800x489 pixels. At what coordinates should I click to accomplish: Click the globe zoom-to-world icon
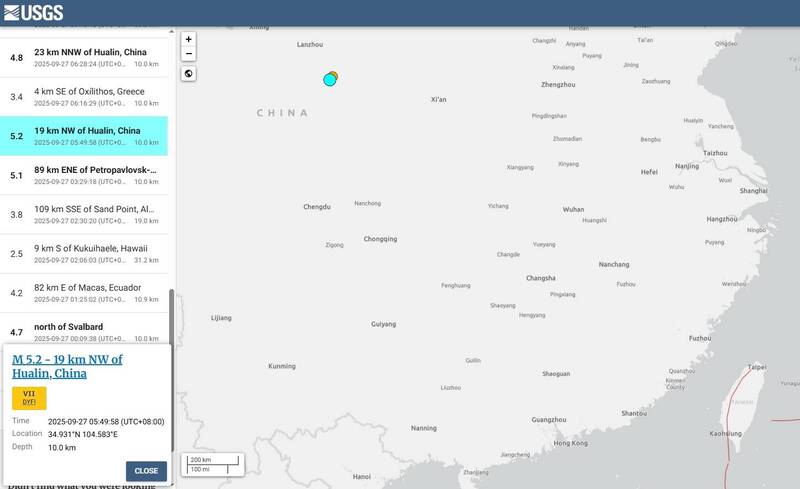click(x=189, y=73)
